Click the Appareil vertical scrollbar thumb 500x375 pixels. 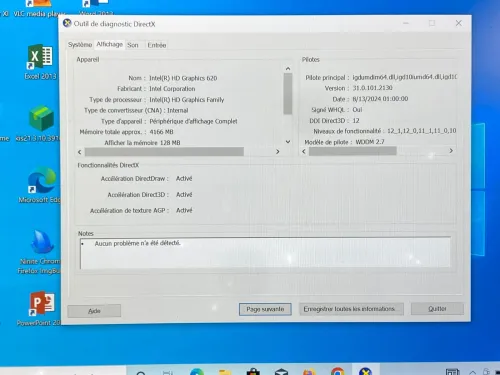click(288, 94)
